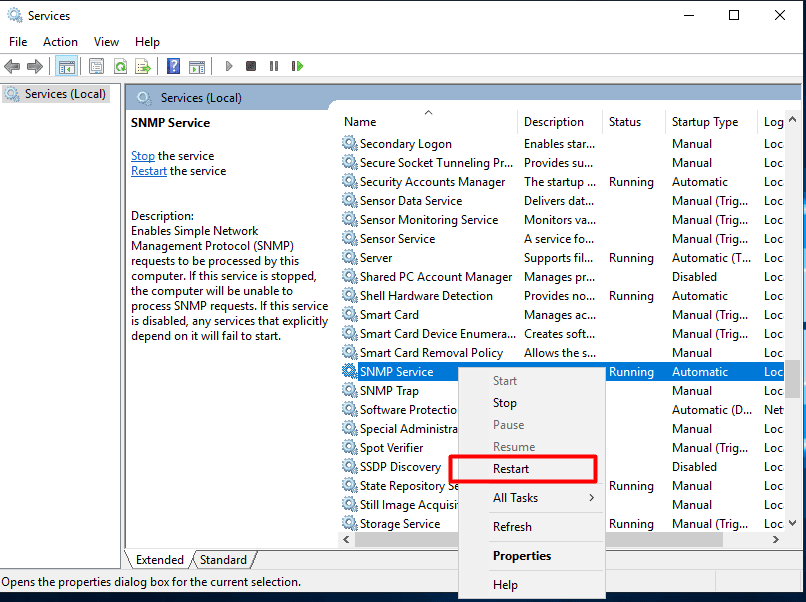Open the Help menu in menu bar
This screenshot has height=602, width=806.
point(148,42)
